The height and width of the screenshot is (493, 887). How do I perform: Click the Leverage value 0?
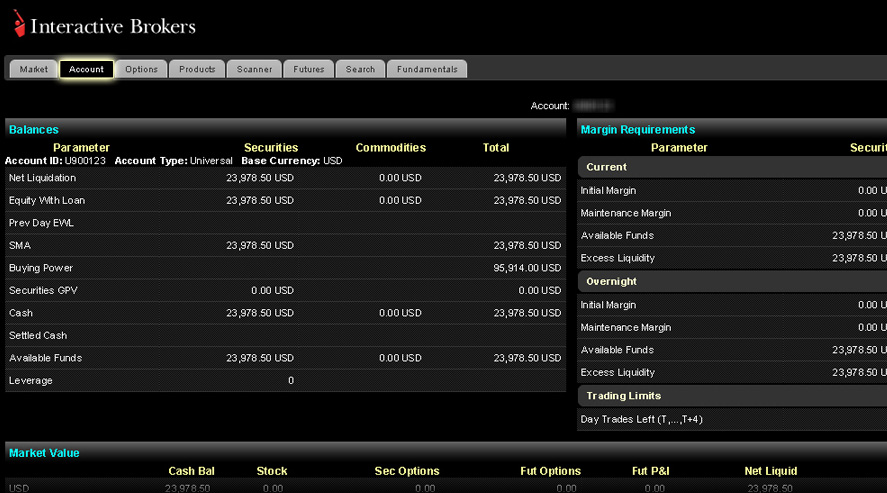291,380
